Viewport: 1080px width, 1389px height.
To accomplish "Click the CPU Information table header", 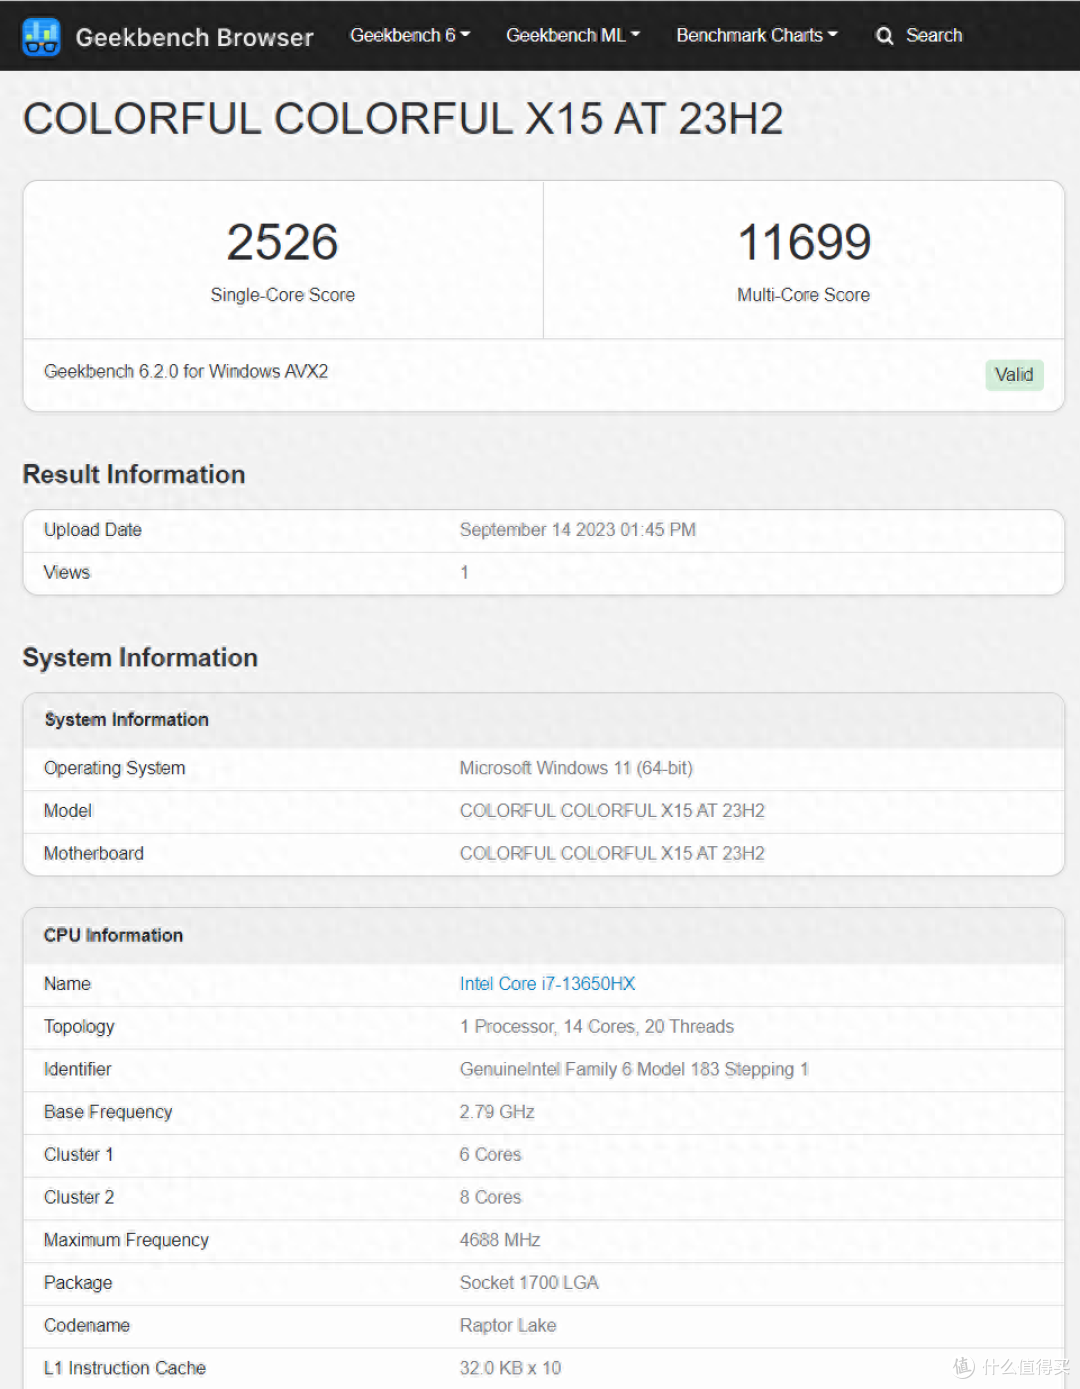I will (114, 936).
